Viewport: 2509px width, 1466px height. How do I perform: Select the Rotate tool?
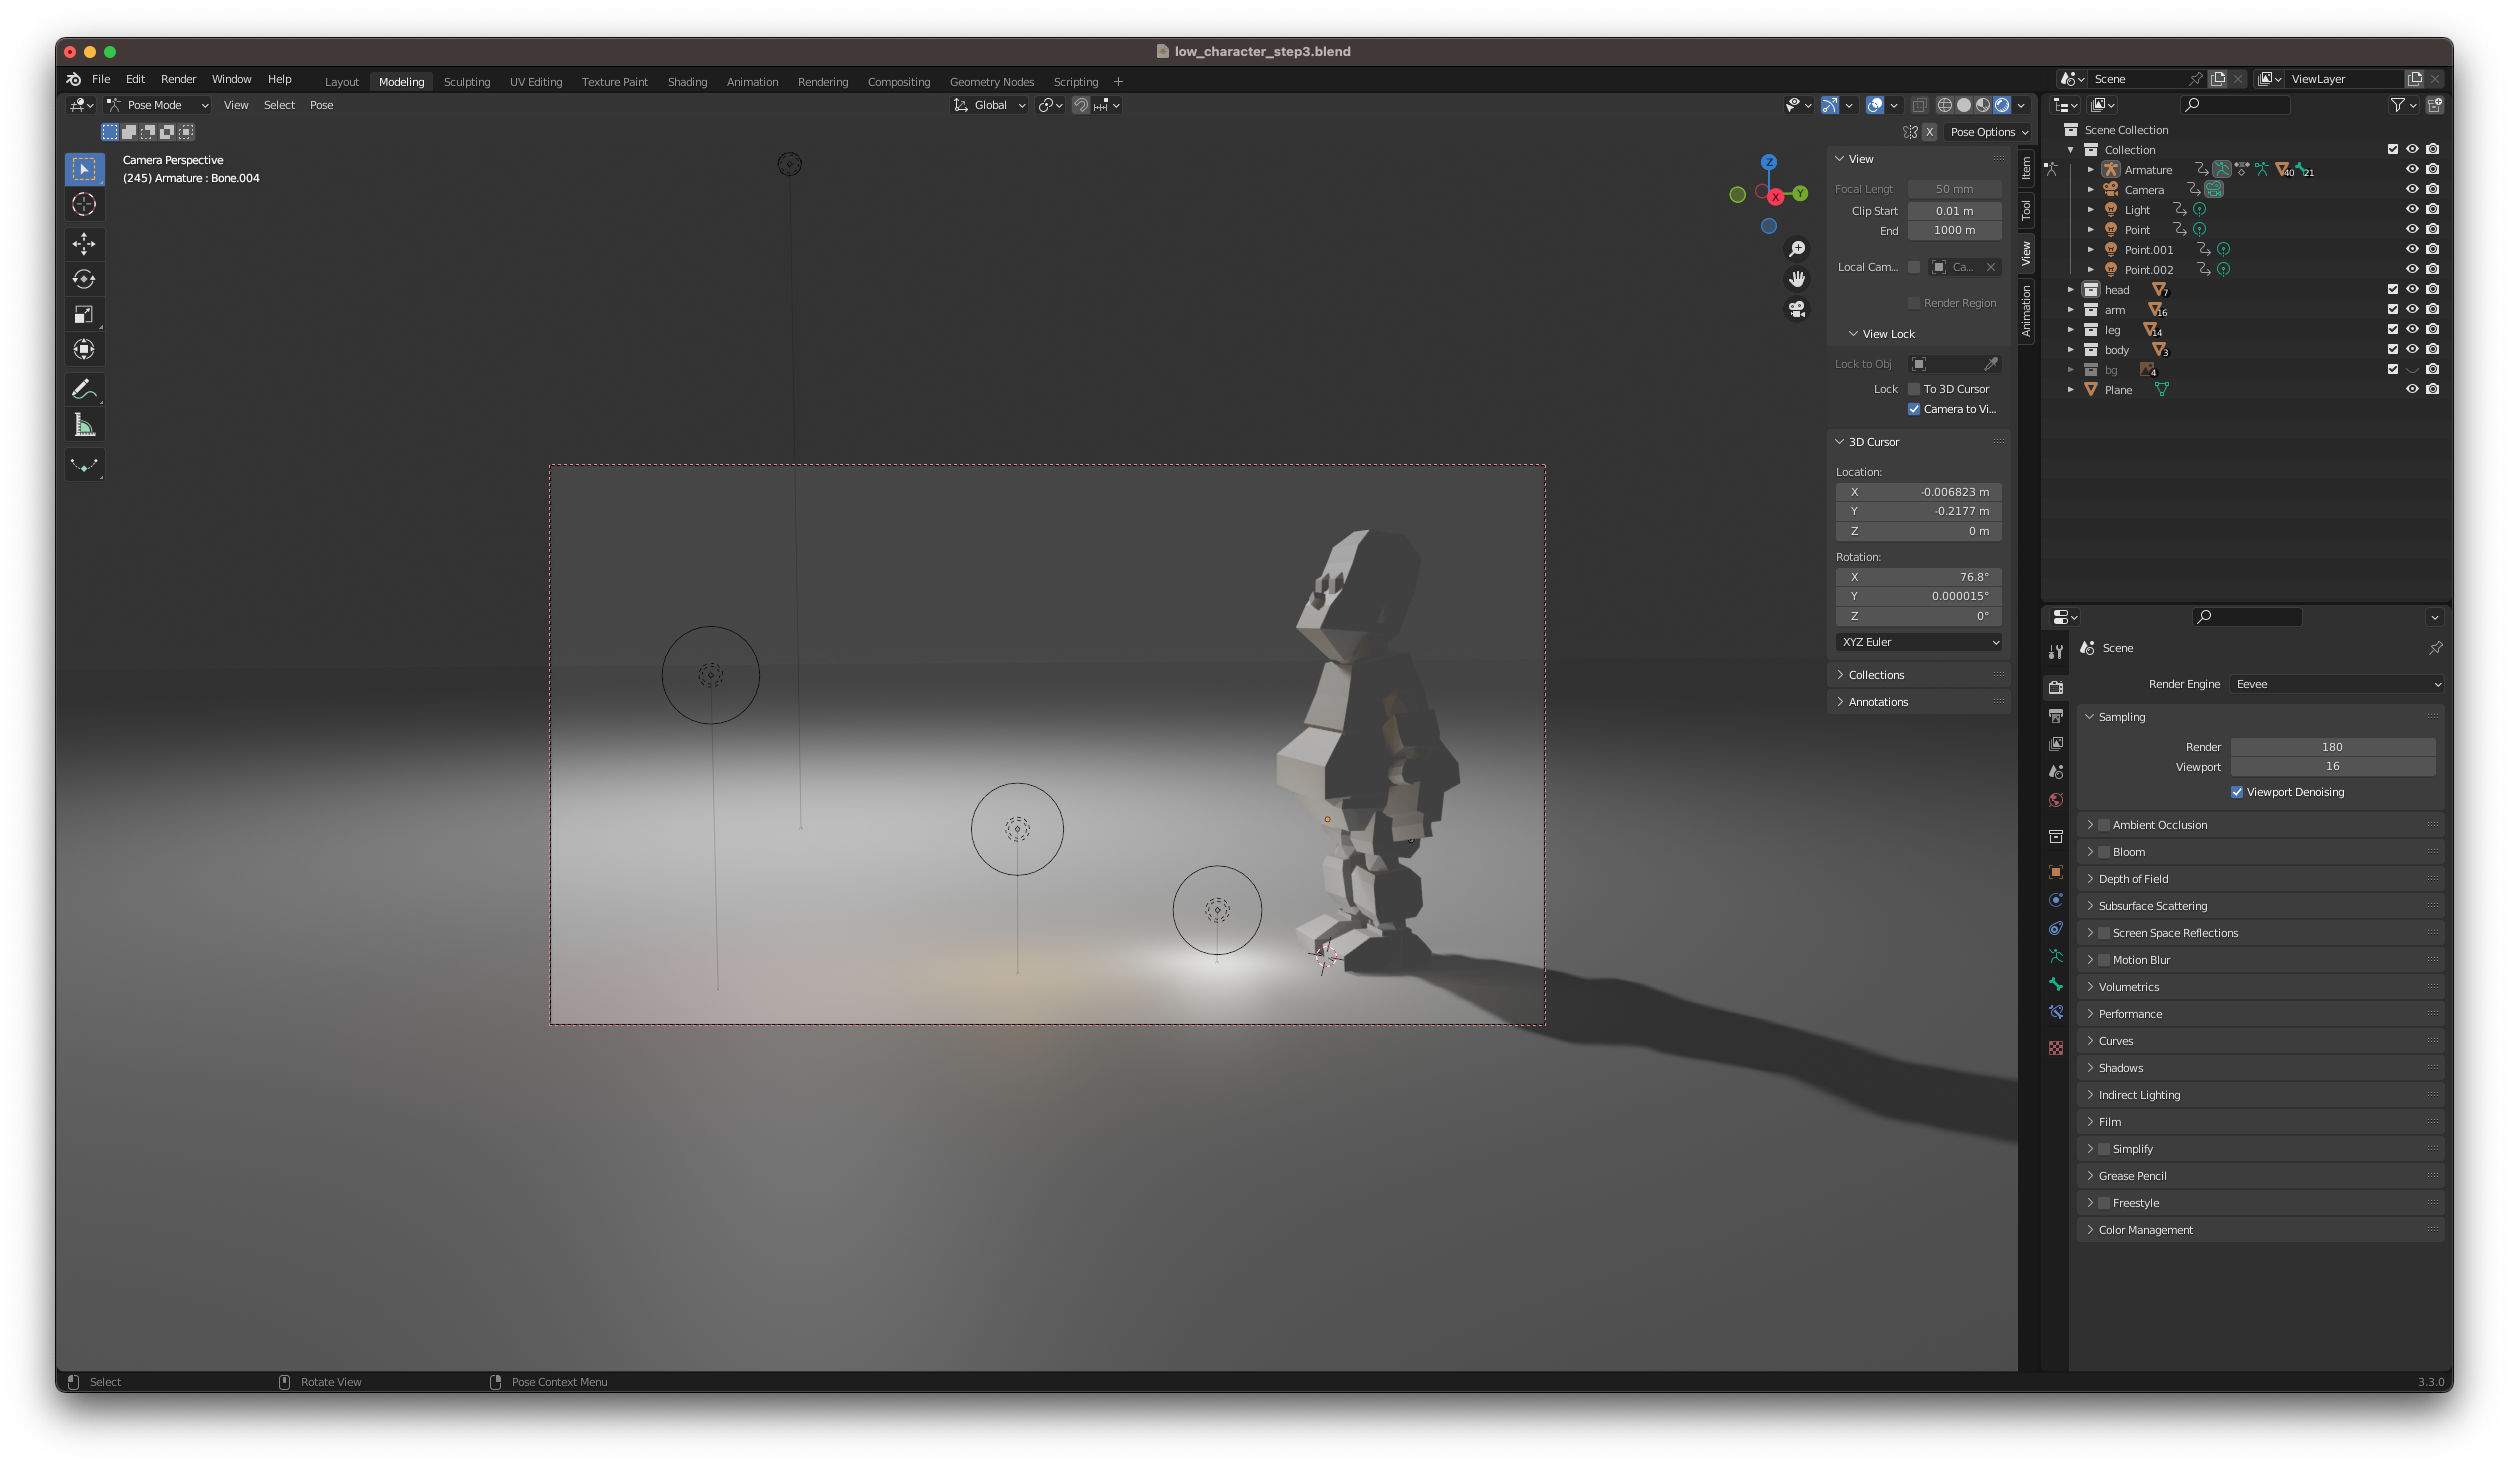click(84, 279)
